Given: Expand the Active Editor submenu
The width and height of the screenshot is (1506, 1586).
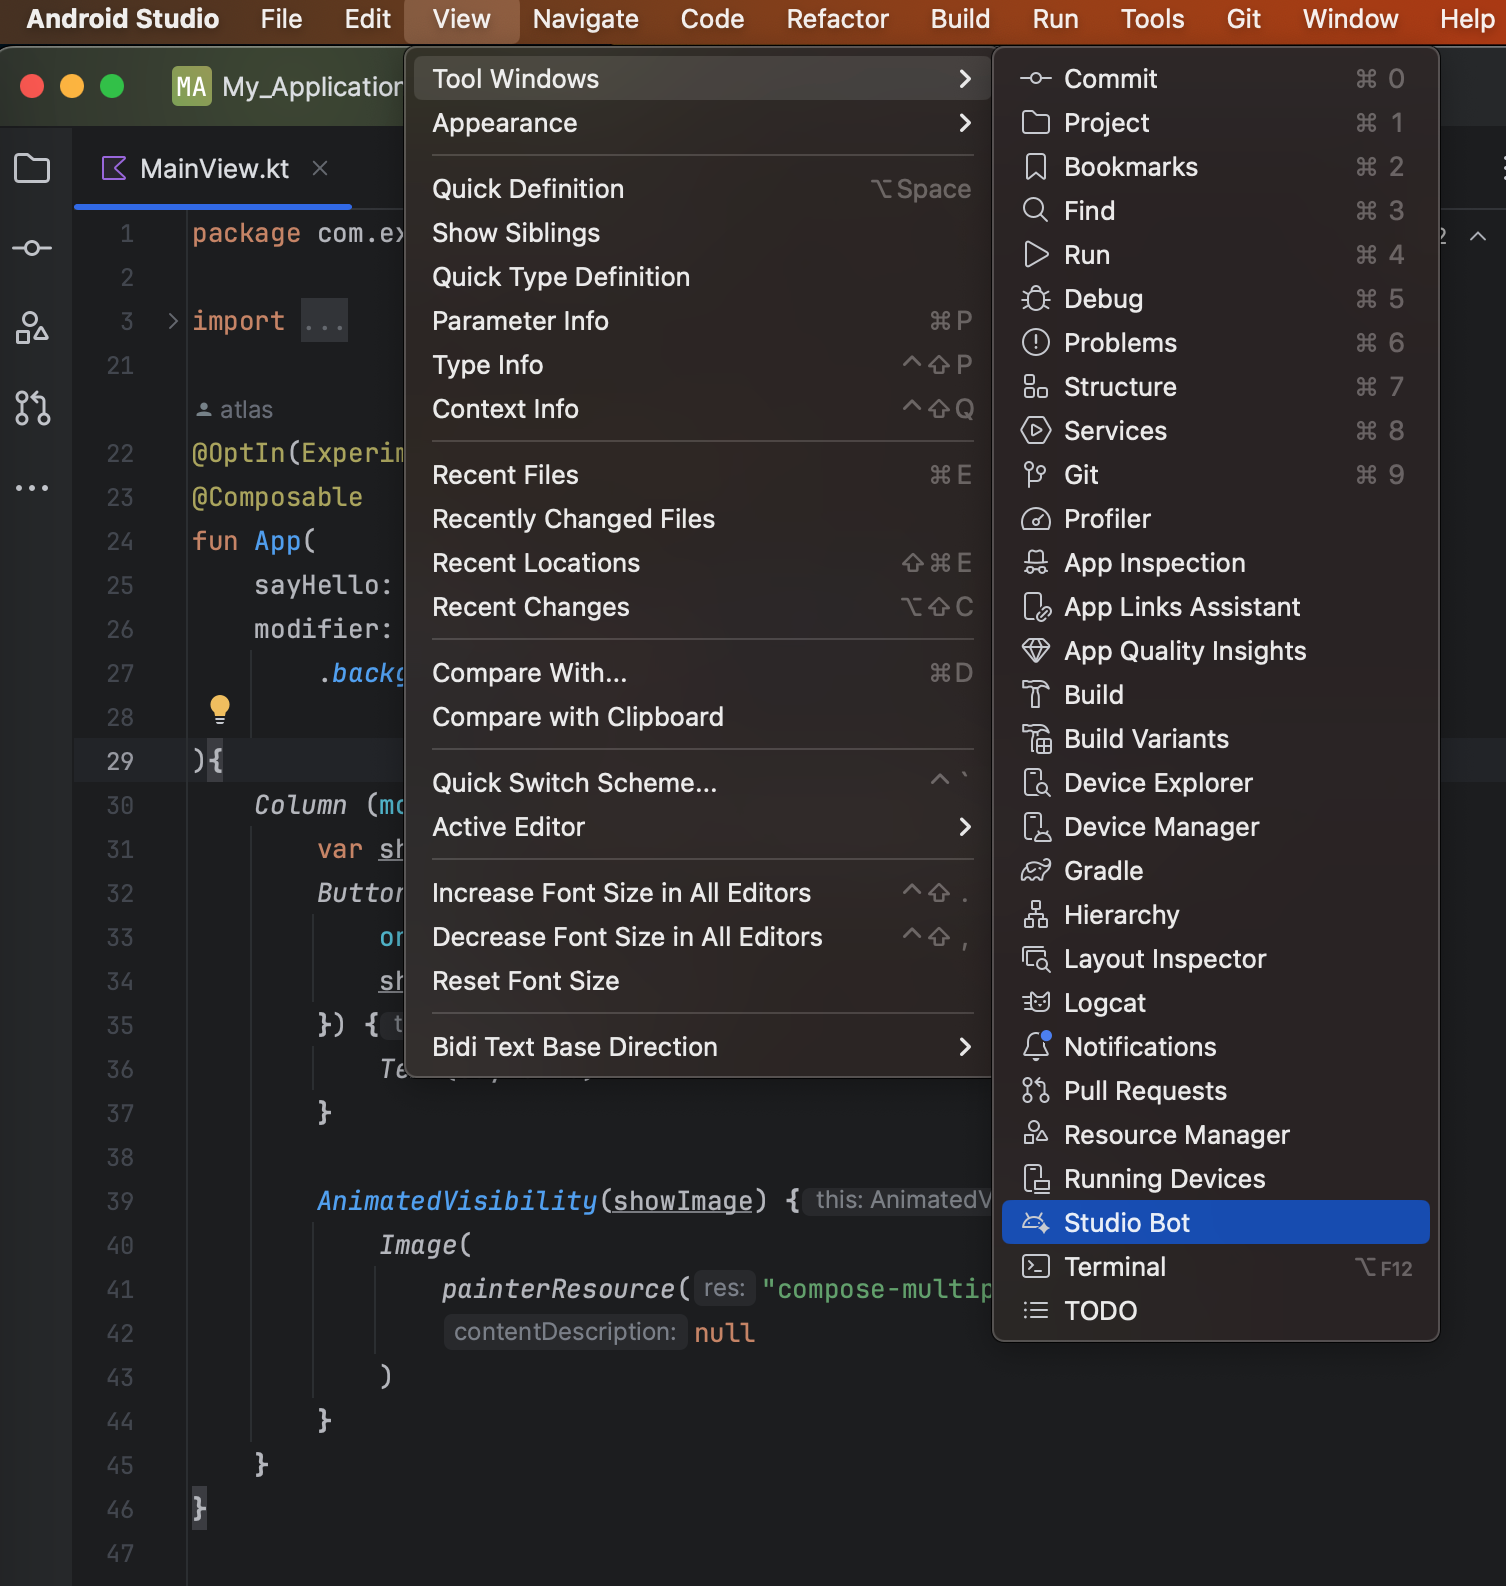Looking at the screenshot, I should [x=702, y=826].
